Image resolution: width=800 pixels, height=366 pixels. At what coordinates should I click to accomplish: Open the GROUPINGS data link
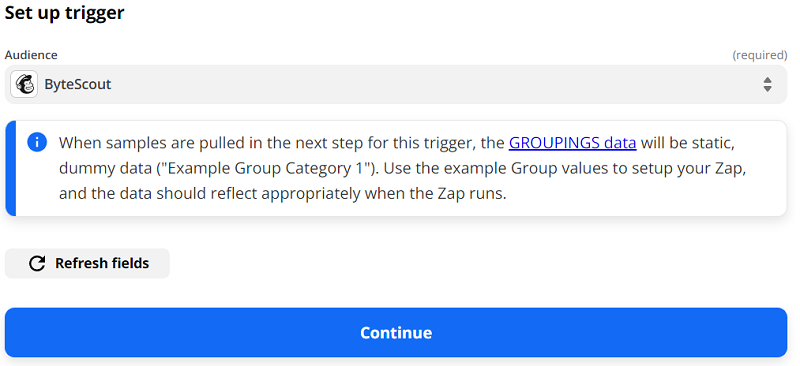pyautogui.click(x=572, y=143)
